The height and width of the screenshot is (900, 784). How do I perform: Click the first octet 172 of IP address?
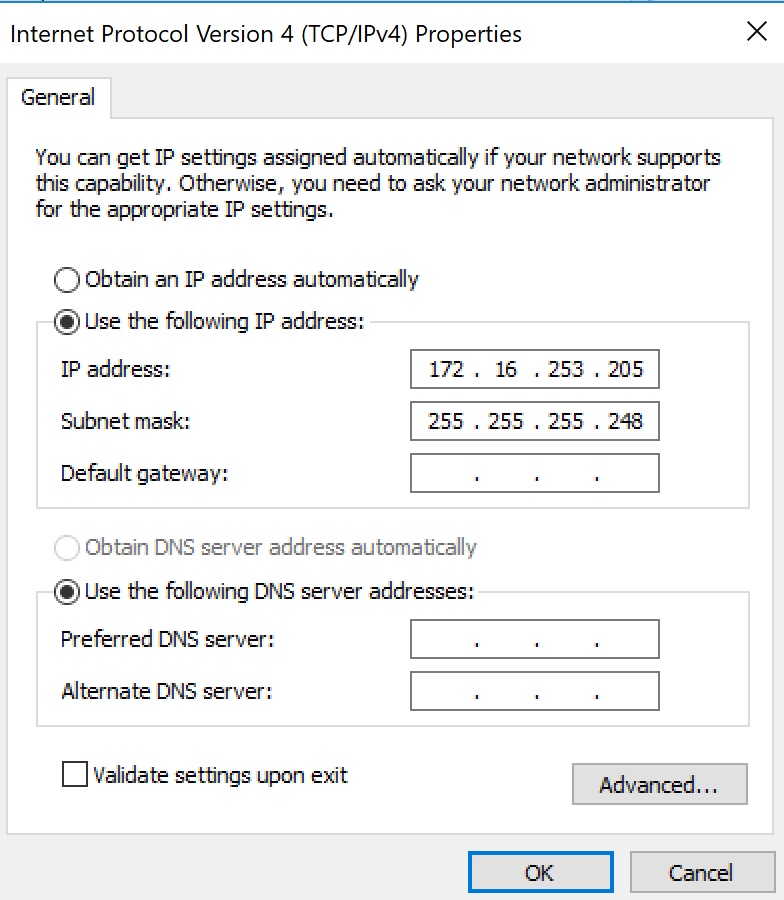coord(446,370)
